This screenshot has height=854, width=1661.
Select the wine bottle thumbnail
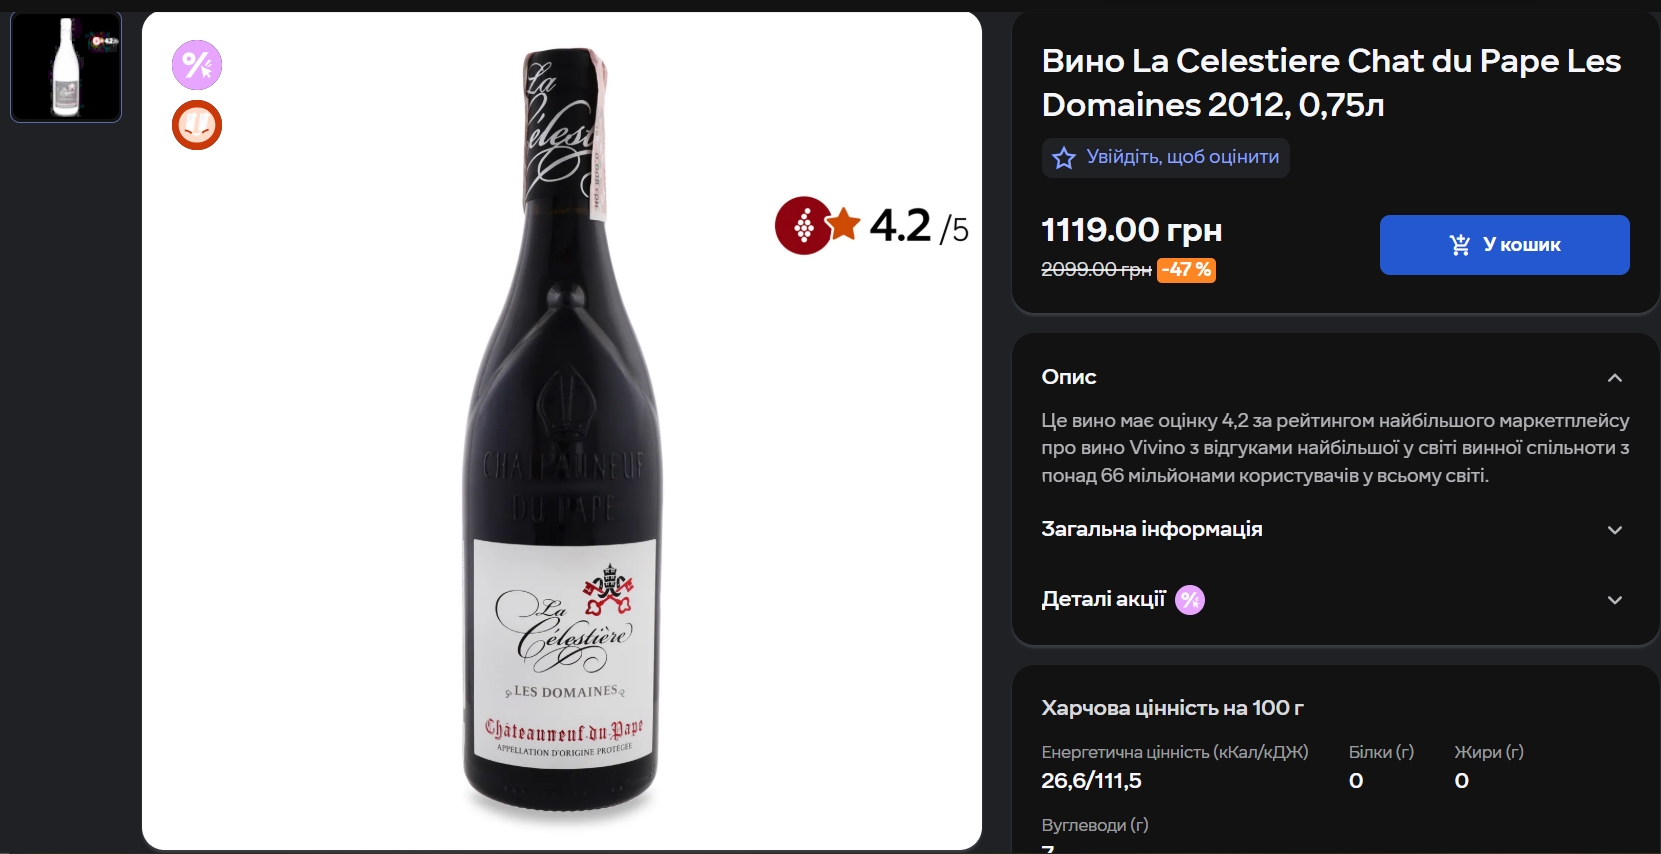tap(66, 67)
